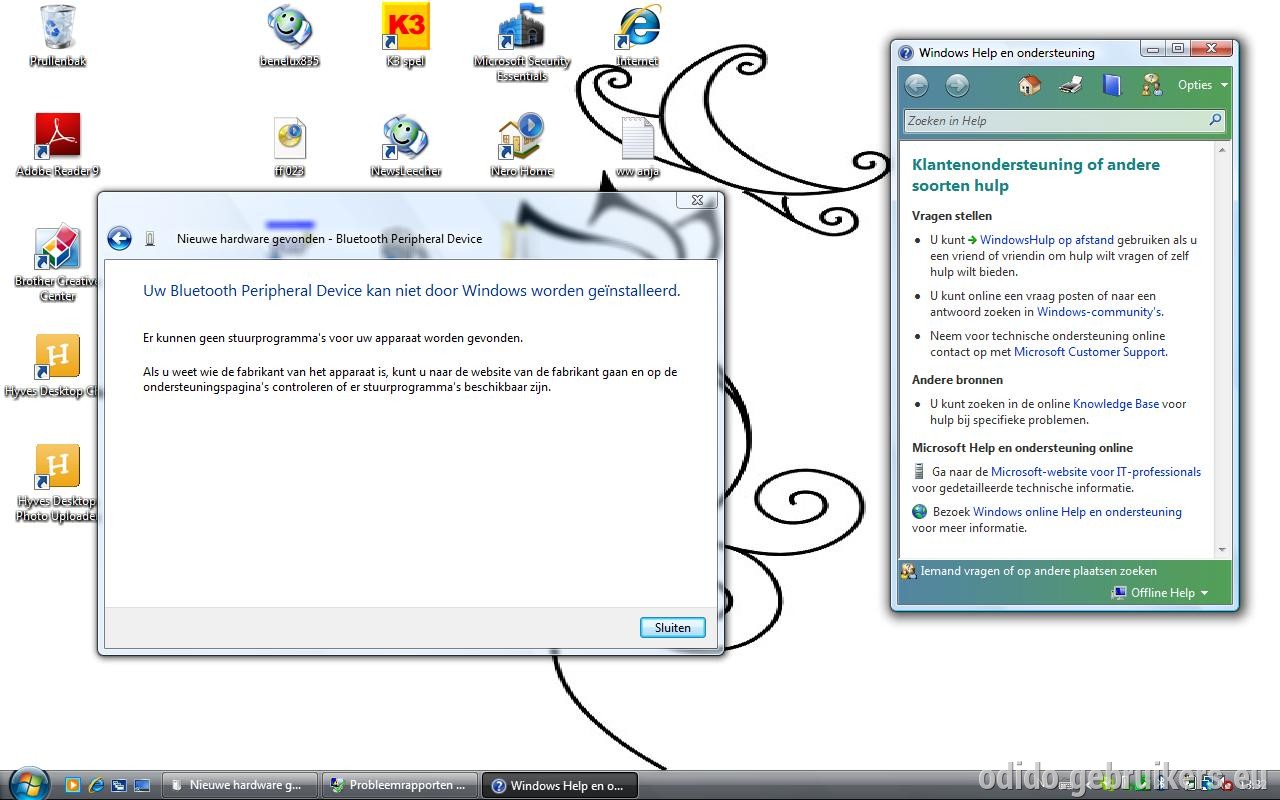Open the Prullenbak desktop icon
The height and width of the screenshot is (800, 1280).
(x=57, y=36)
